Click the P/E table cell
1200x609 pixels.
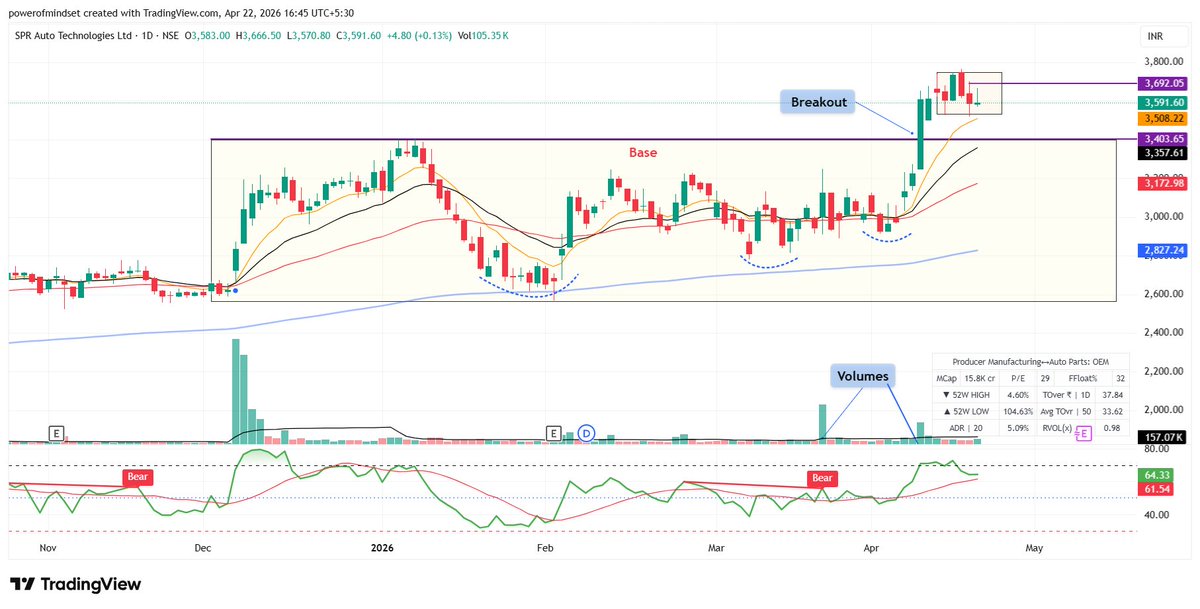pos(1018,378)
